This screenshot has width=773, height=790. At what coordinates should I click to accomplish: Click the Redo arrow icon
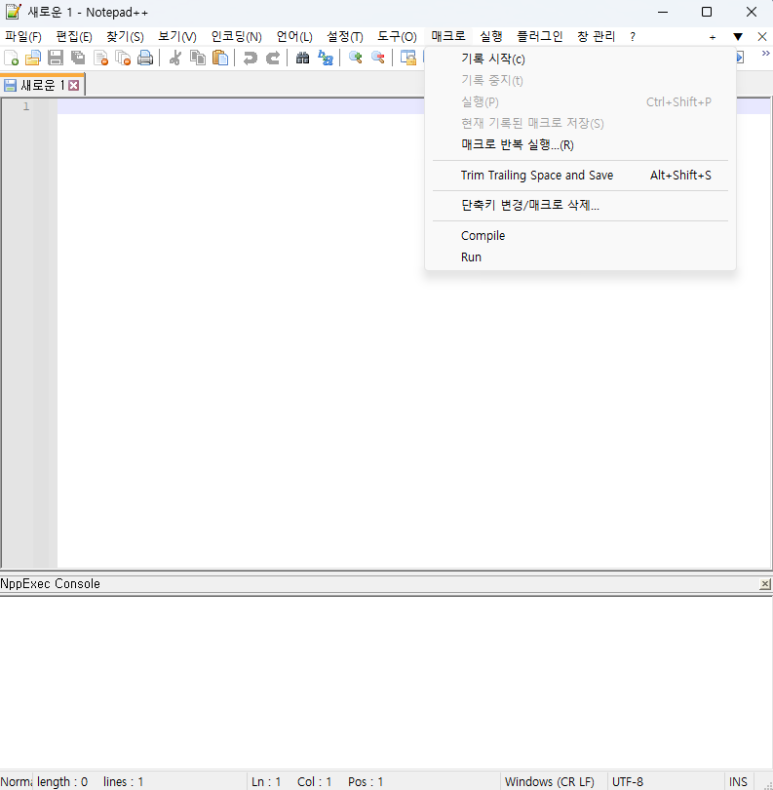coord(273,58)
